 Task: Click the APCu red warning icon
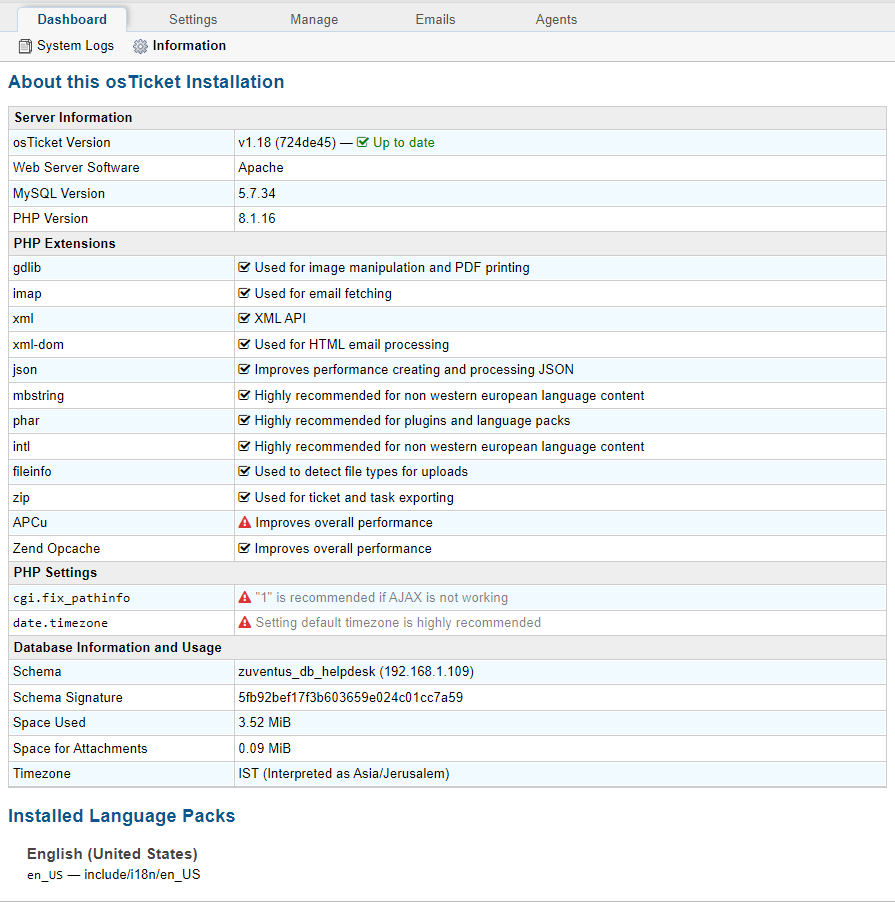244,522
